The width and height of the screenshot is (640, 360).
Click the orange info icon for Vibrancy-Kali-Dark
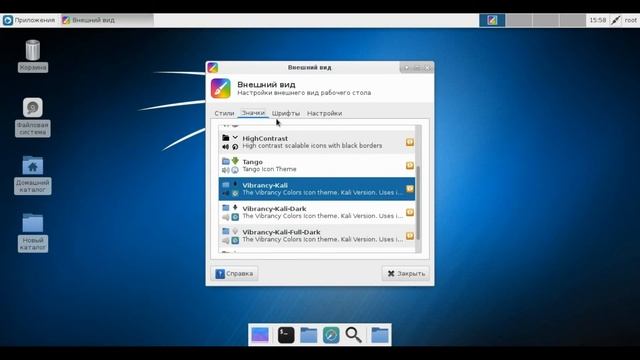coord(410,212)
